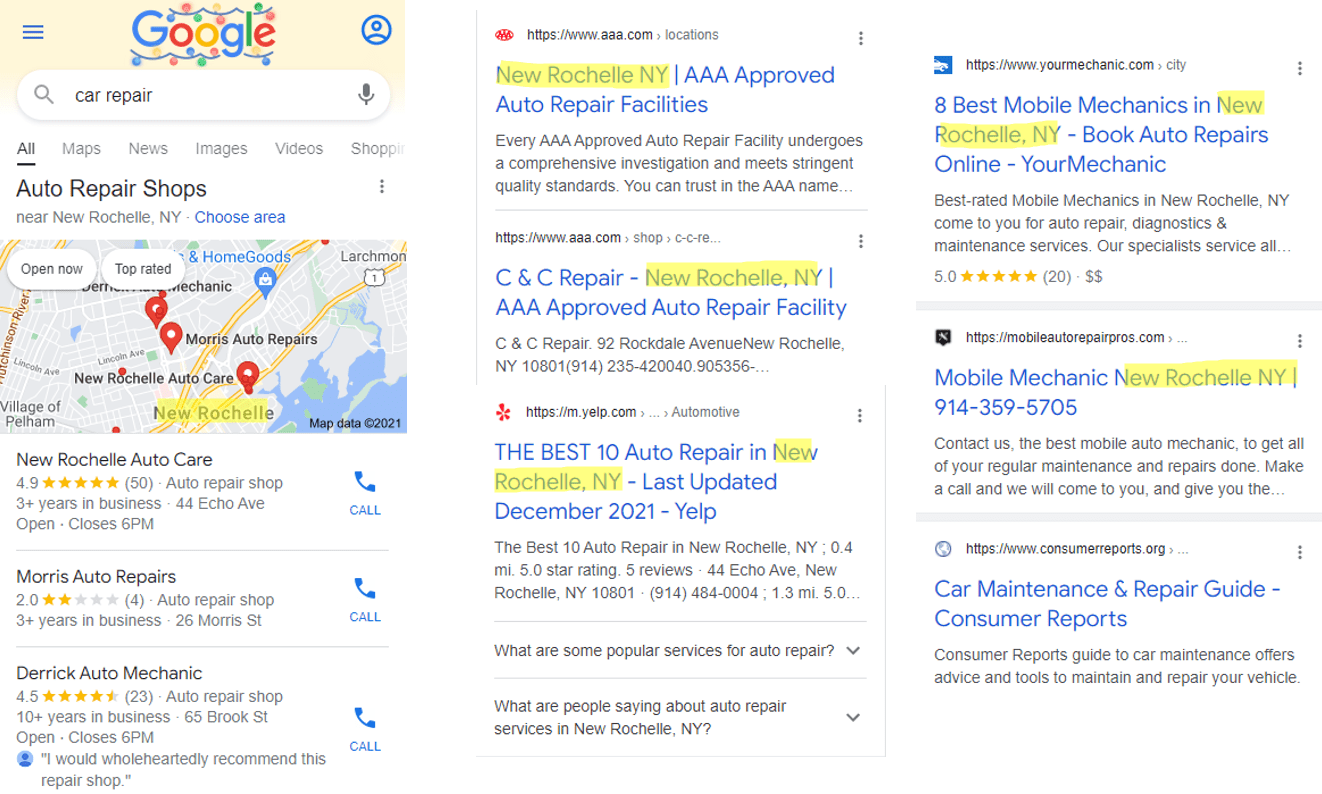
Task: Switch to the Images tab
Action: [x=221, y=148]
